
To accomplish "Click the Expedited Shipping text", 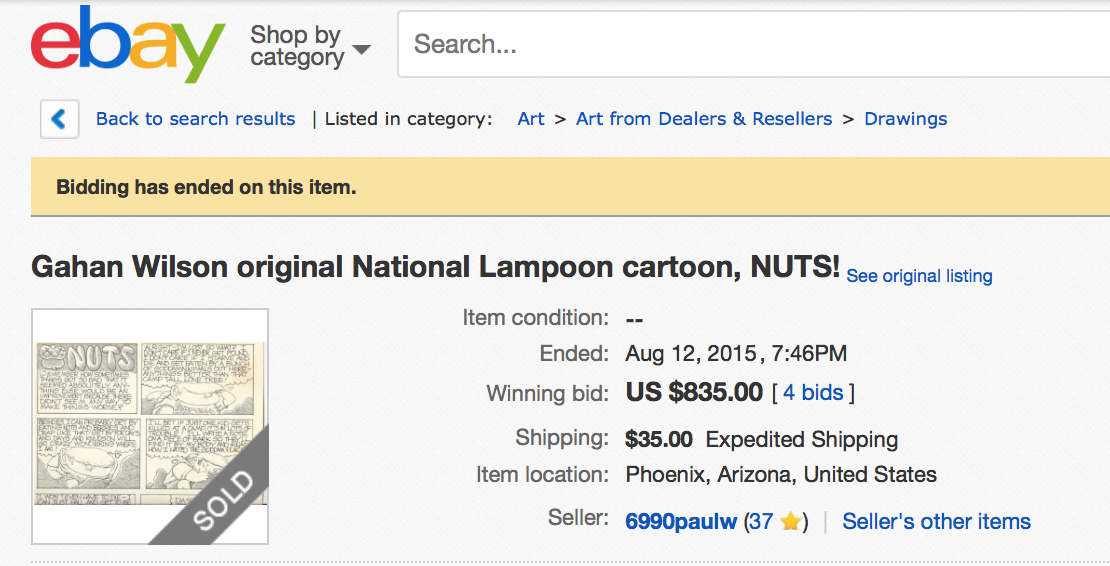I will point(801,439).
